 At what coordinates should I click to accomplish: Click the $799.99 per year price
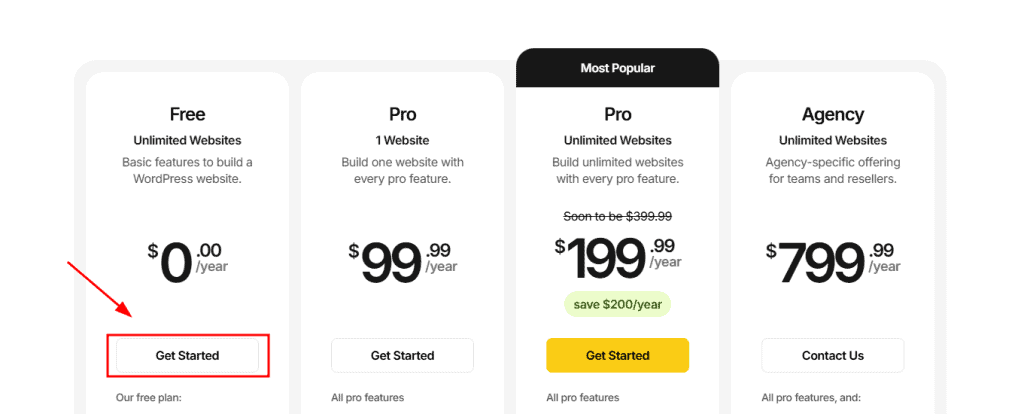tap(833, 261)
